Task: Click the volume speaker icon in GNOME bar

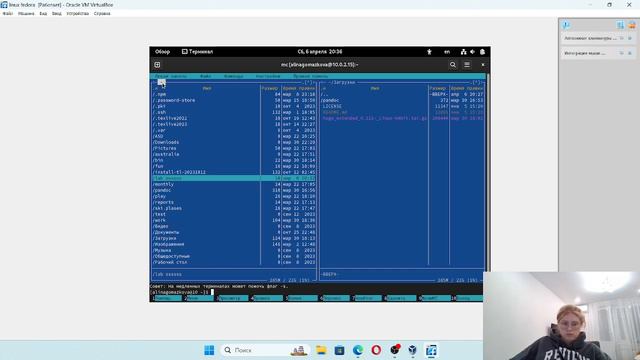Action: 473,52
